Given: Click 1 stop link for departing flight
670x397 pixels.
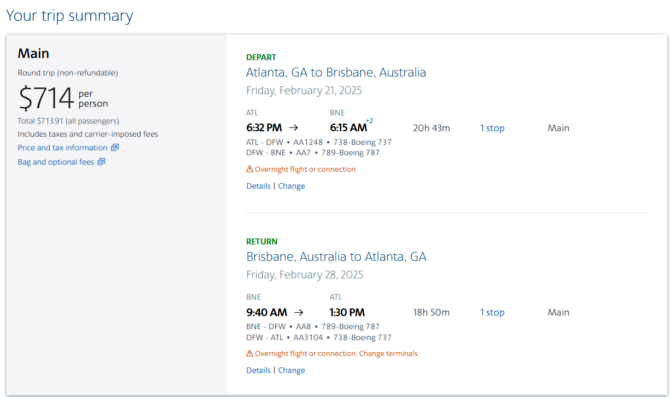Looking at the screenshot, I should [x=492, y=128].
